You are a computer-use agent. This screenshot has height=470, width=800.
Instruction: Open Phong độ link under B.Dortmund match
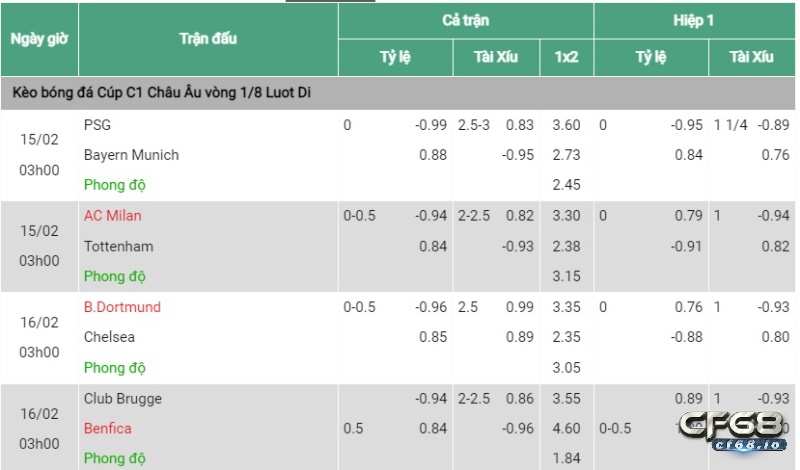pos(115,367)
